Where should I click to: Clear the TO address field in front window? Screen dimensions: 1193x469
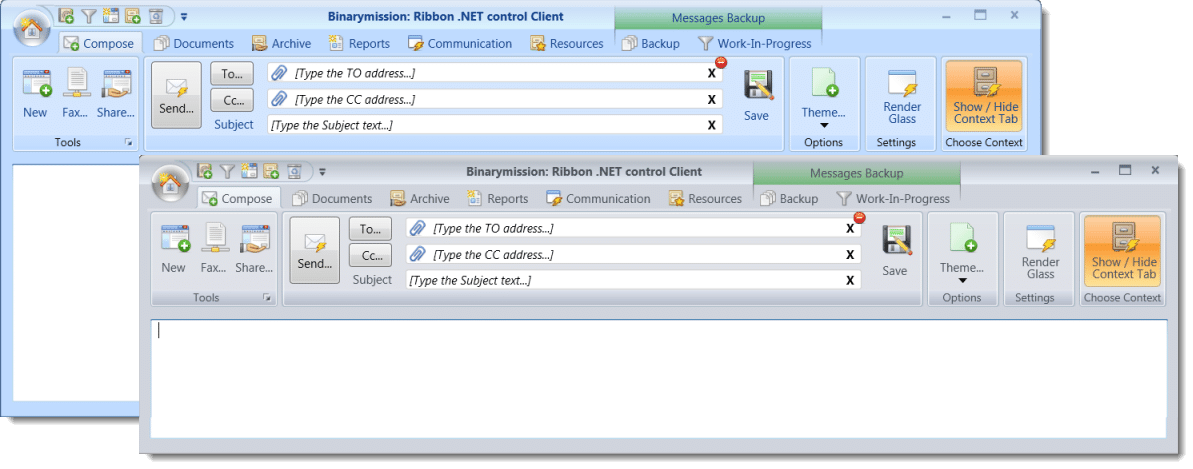(850, 228)
